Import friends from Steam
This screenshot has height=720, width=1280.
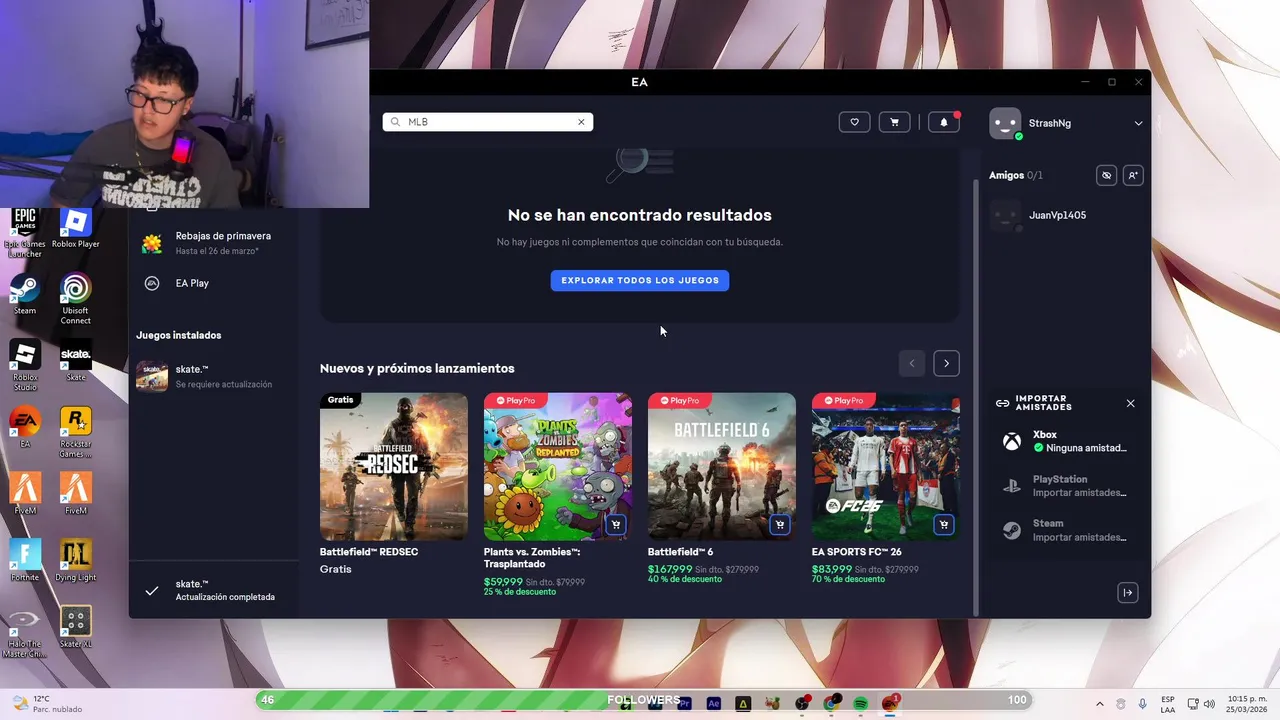1065,530
